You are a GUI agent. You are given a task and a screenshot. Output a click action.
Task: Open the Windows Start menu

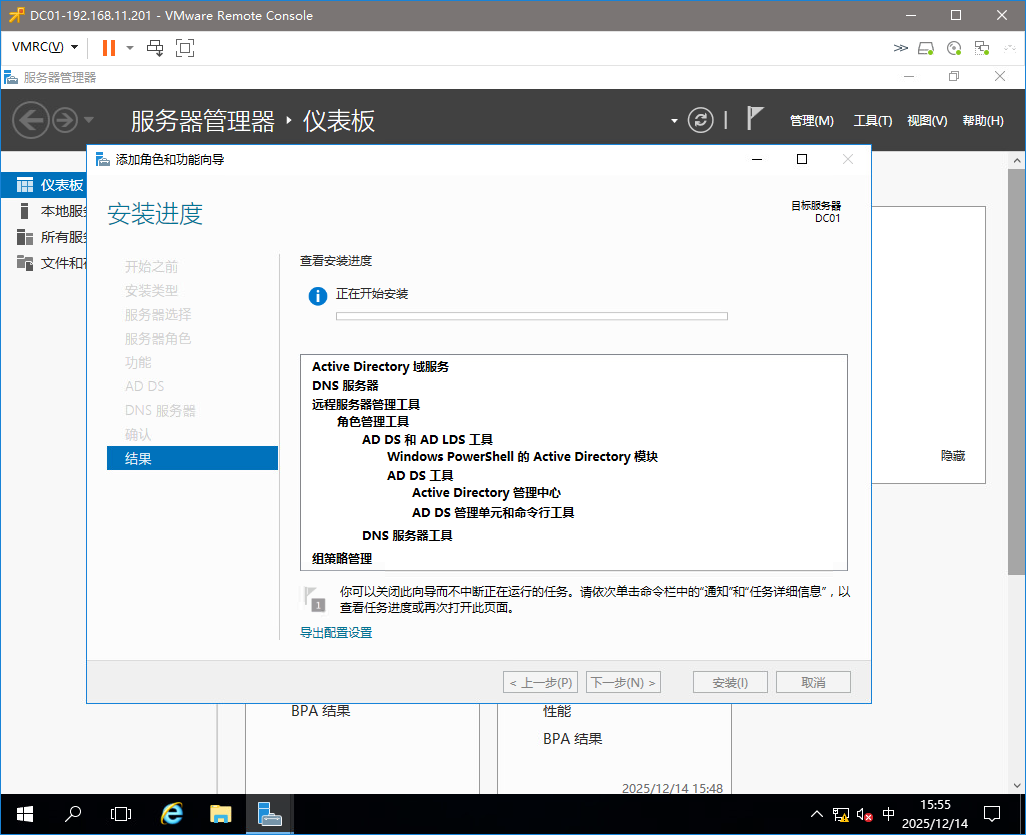coord(24,814)
